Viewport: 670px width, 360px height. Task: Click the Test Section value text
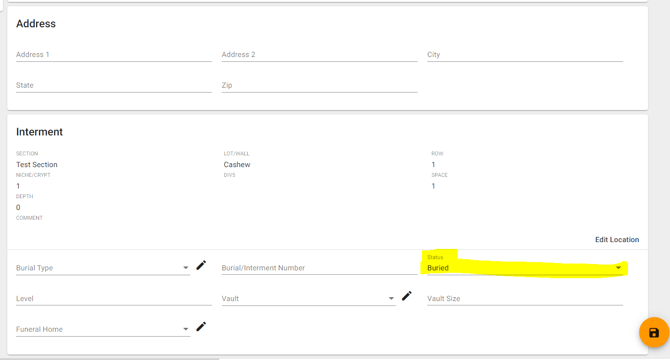pos(37,164)
